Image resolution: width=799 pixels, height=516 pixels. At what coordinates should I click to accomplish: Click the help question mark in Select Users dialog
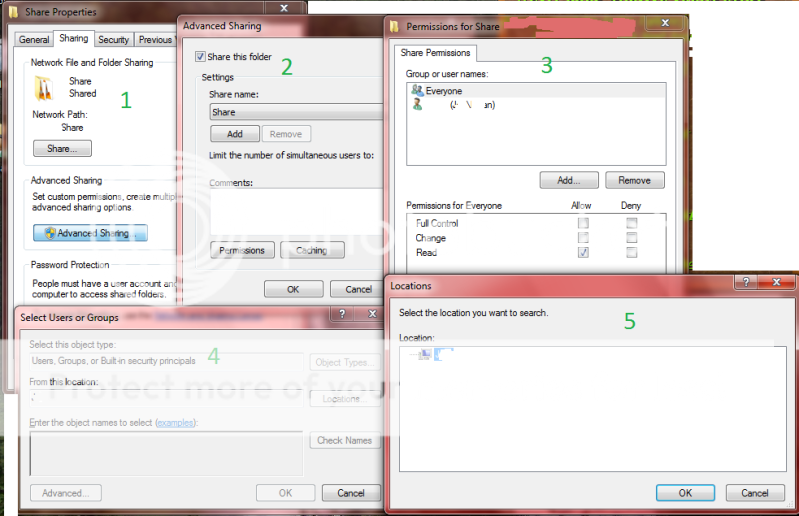point(342,315)
